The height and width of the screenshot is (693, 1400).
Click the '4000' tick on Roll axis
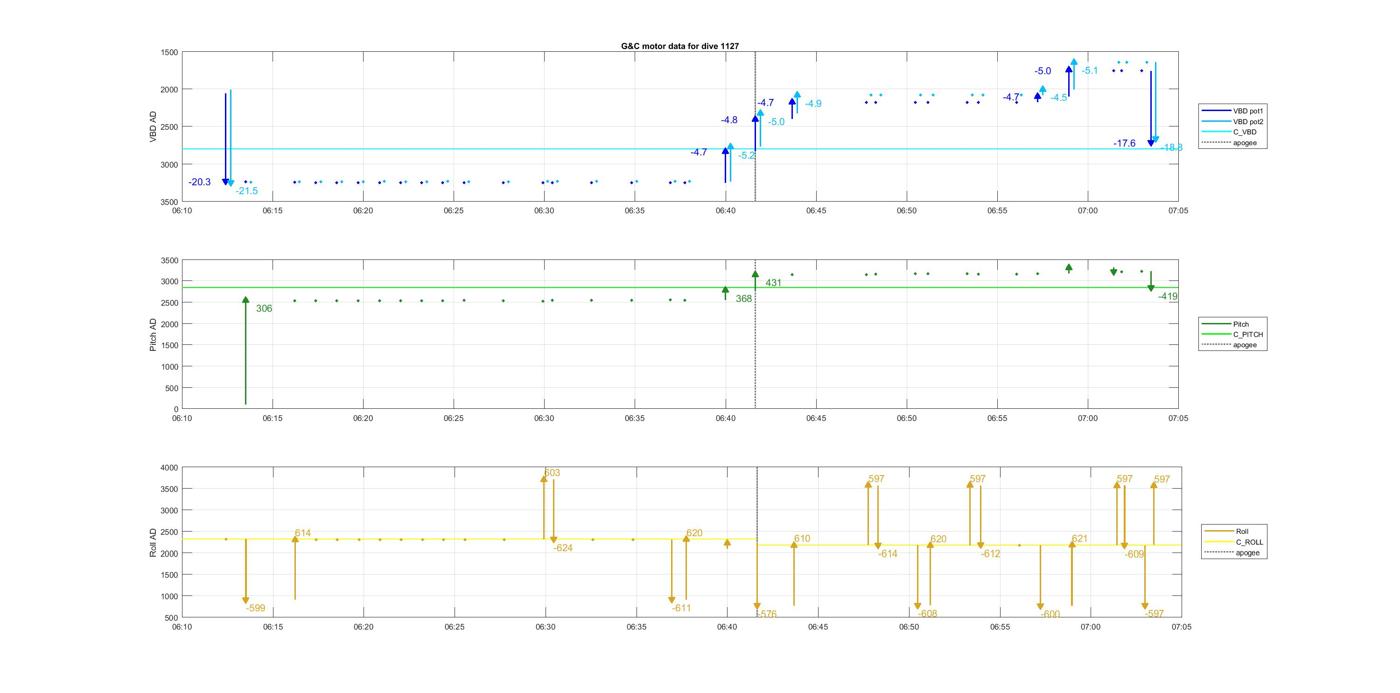pos(167,468)
